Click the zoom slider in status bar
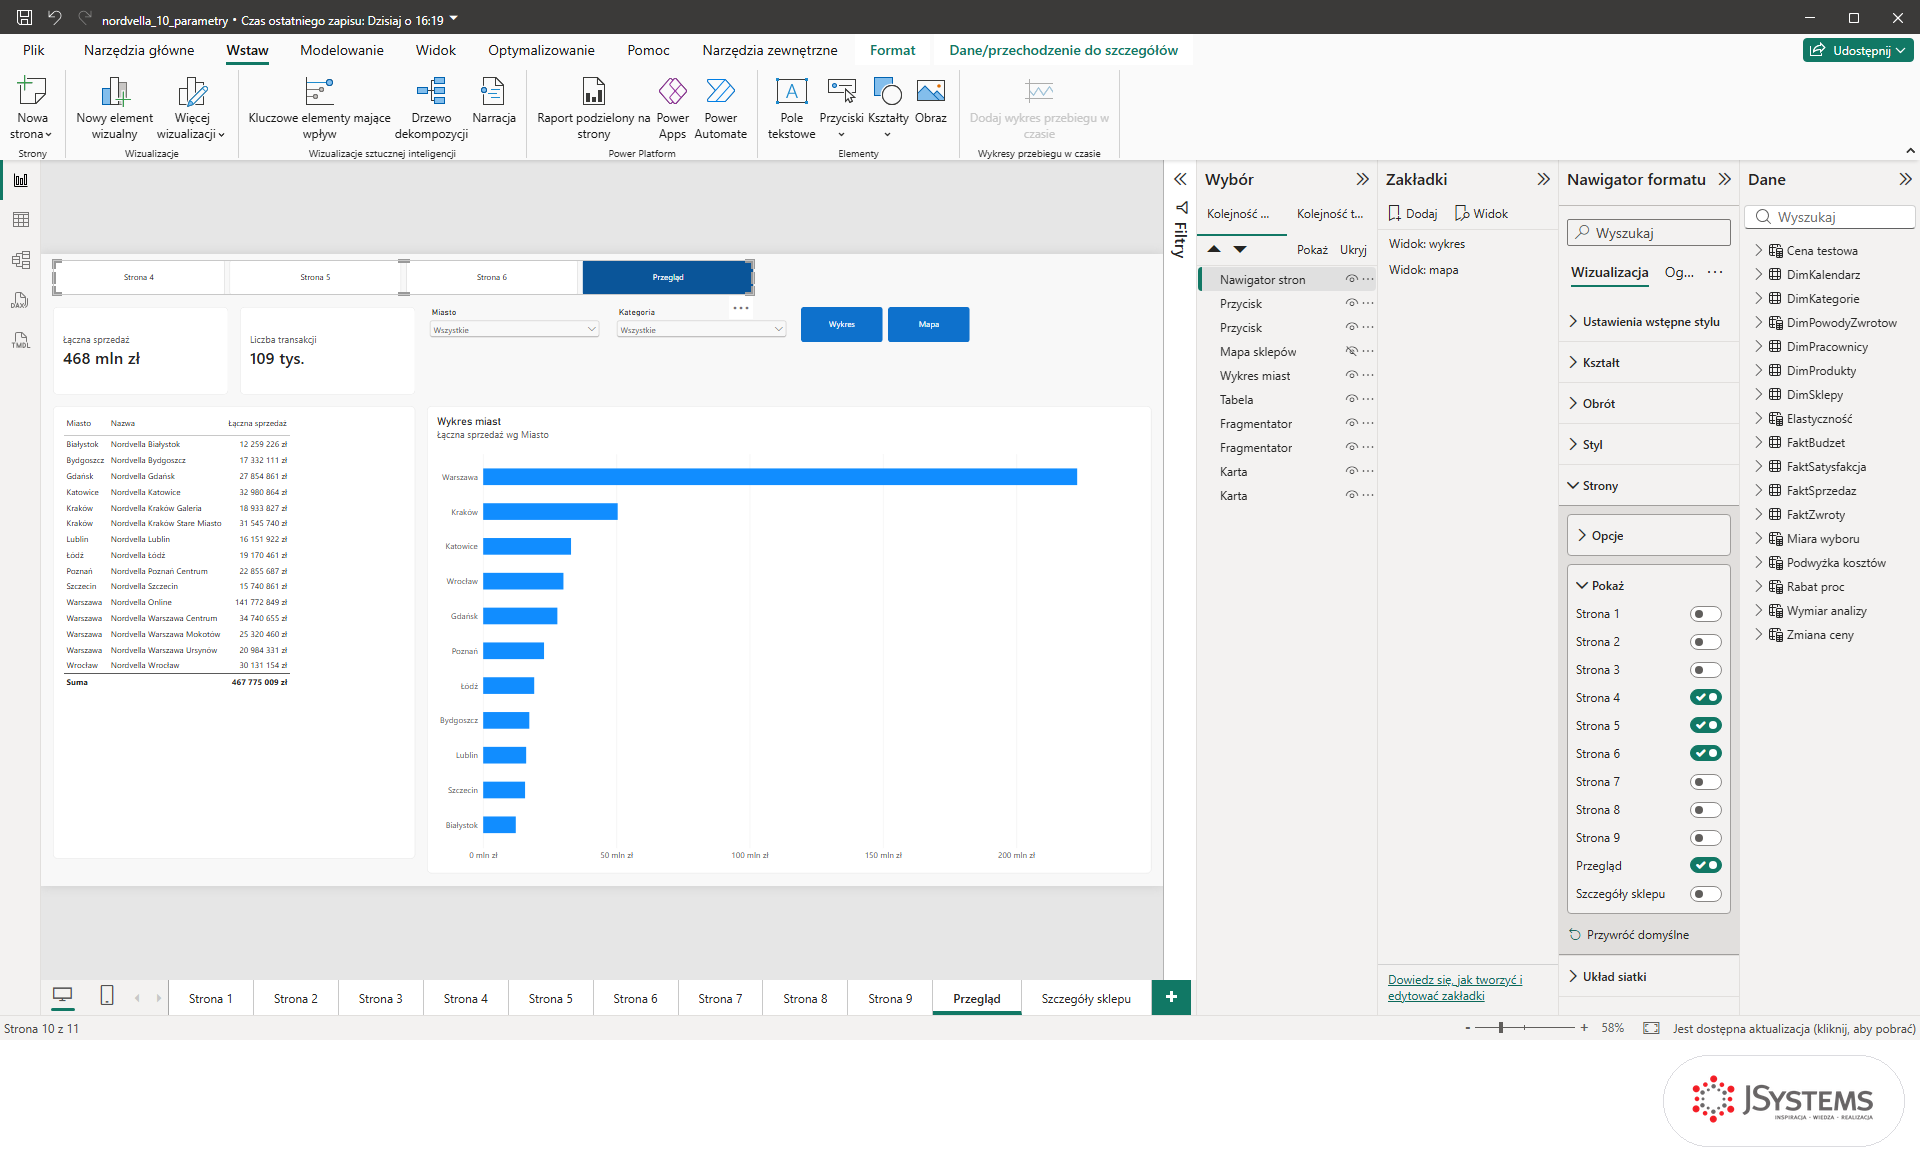 pyautogui.click(x=1524, y=1028)
